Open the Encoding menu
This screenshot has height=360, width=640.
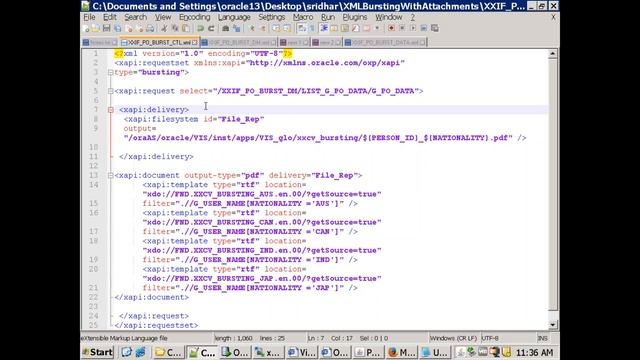(194, 17)
